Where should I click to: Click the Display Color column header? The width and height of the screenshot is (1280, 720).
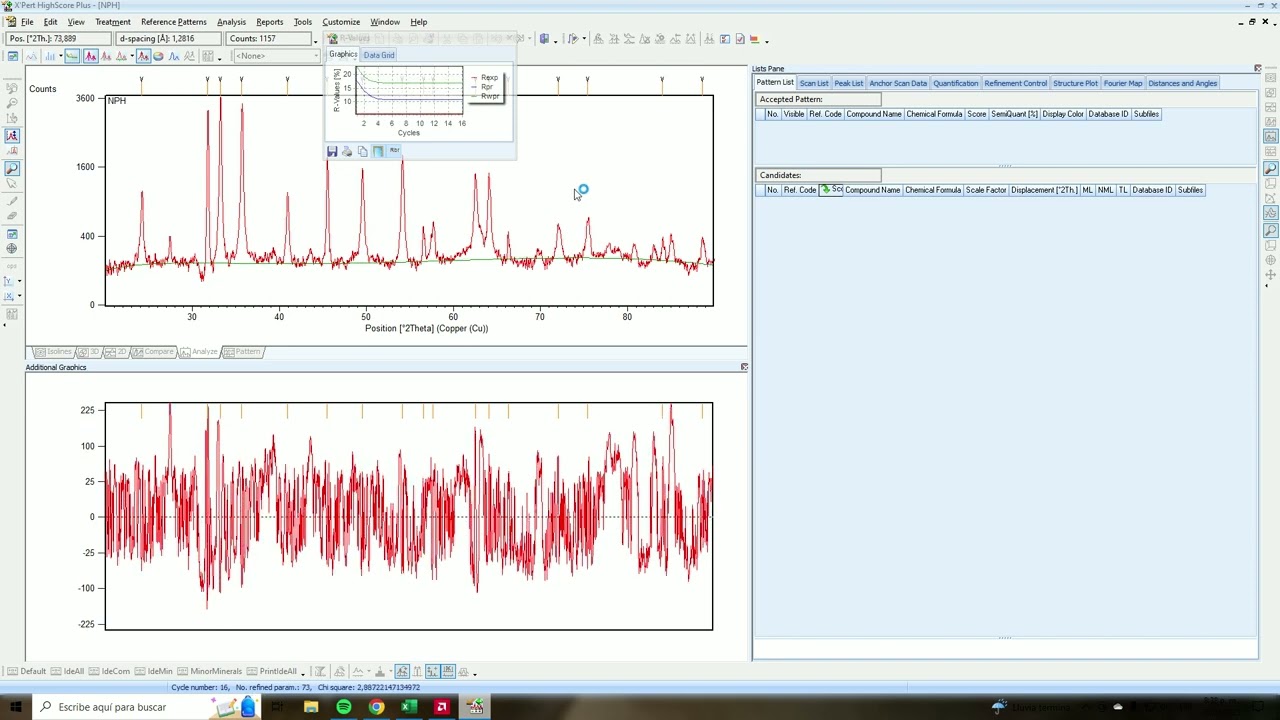(1063, 114)
